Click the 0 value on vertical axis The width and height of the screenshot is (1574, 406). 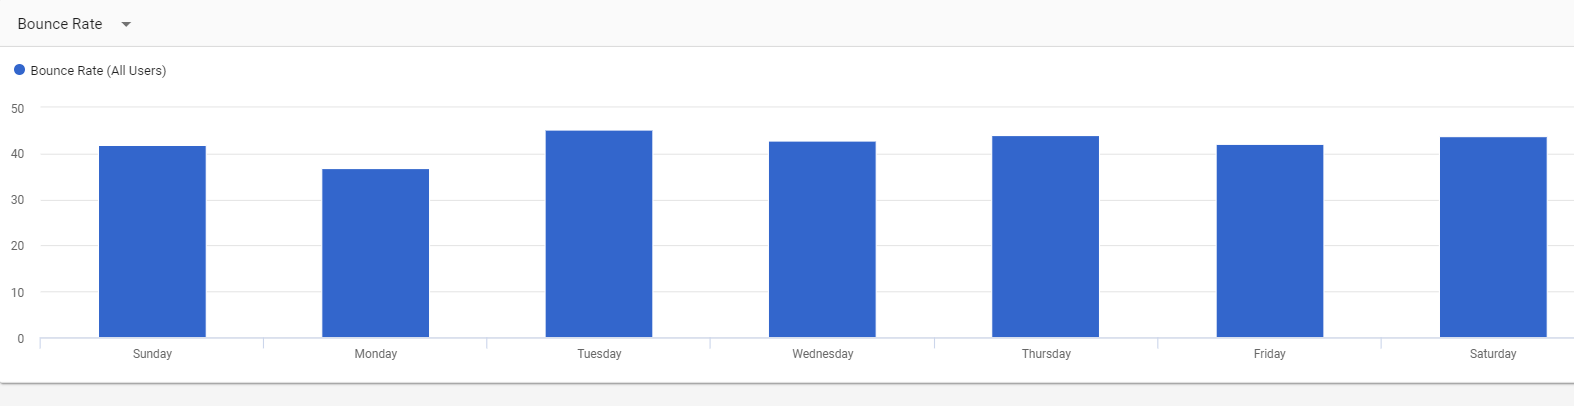tap(21, 339)
